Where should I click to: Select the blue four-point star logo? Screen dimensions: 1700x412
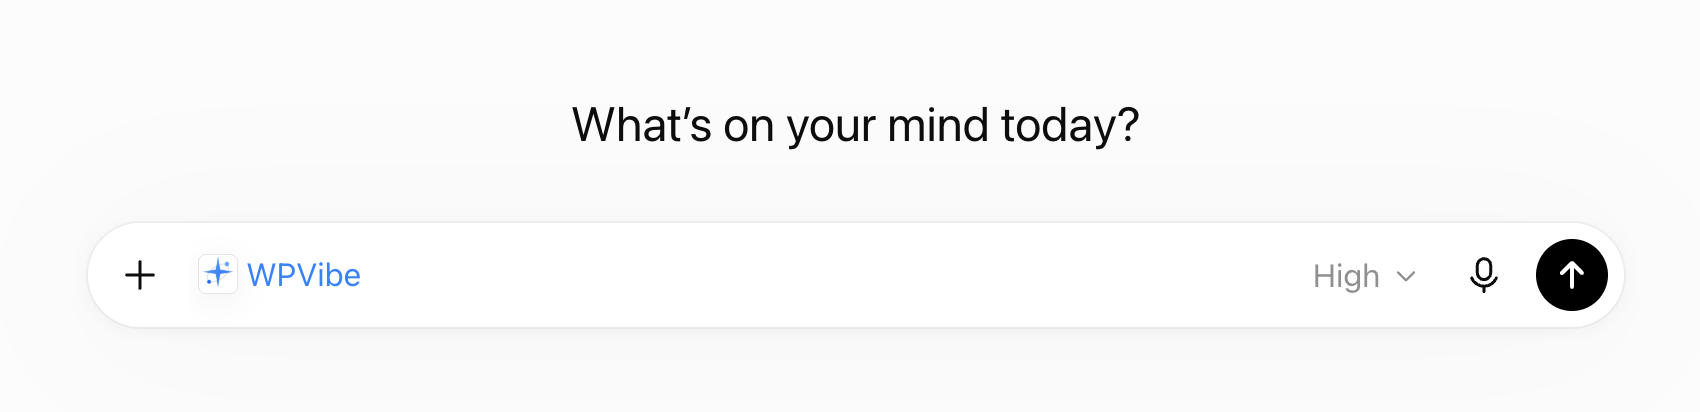click(218, 274)
